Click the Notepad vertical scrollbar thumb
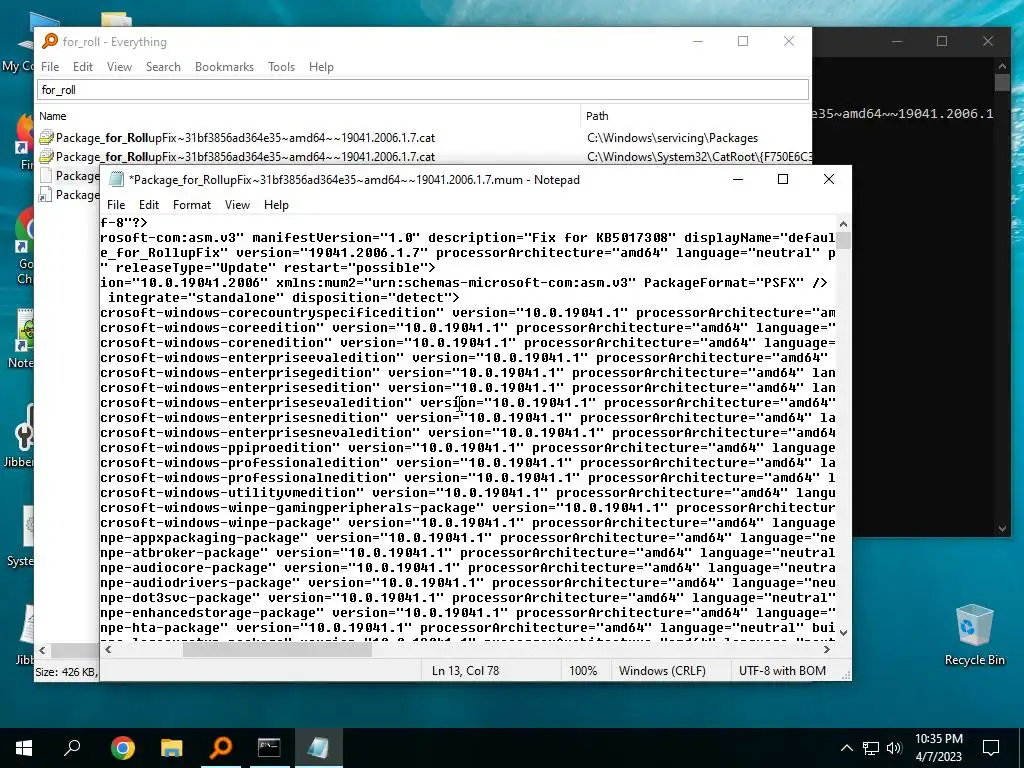The height and width of the screenshot is (768, 1024). (x=843, y=240)
